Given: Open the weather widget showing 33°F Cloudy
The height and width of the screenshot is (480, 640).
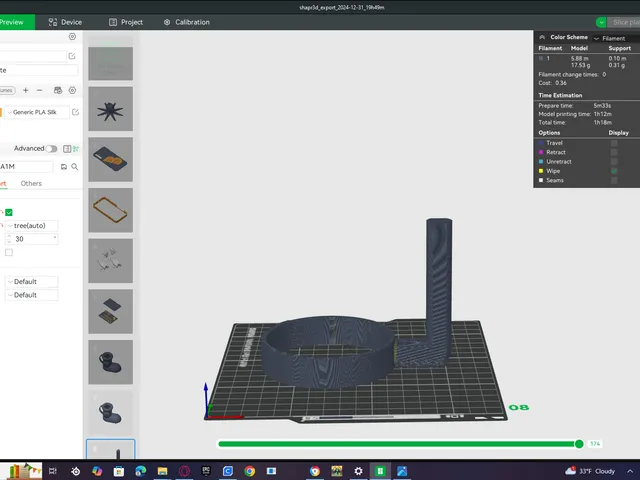Looking at the screenshot, I should tap(590, 471).
